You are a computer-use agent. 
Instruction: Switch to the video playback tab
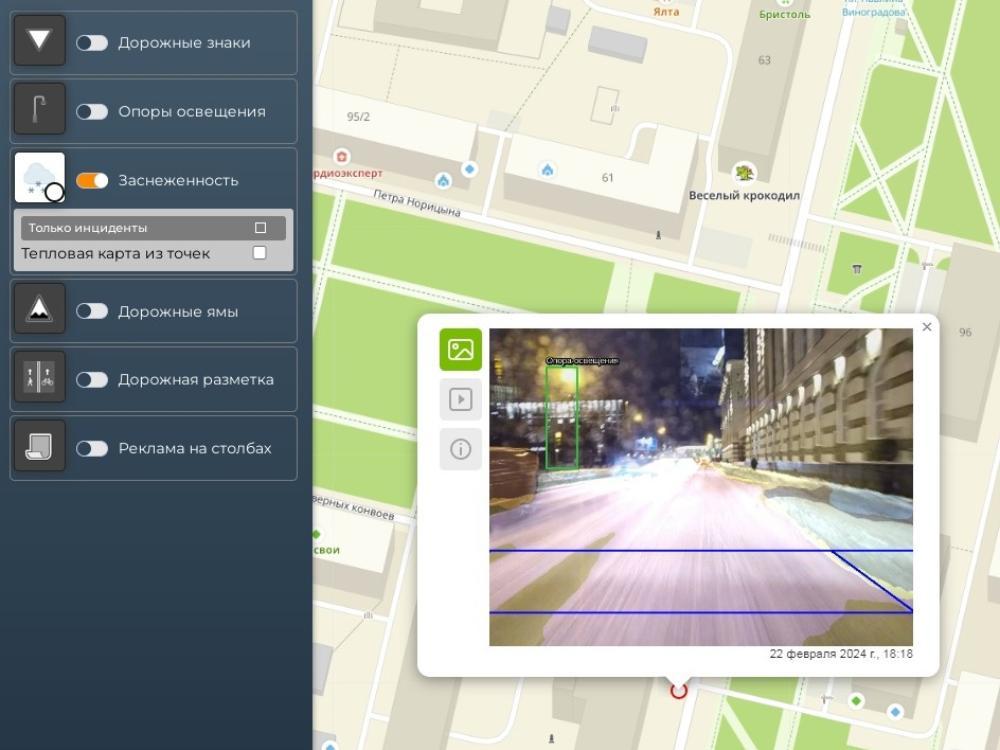(460, 399)
